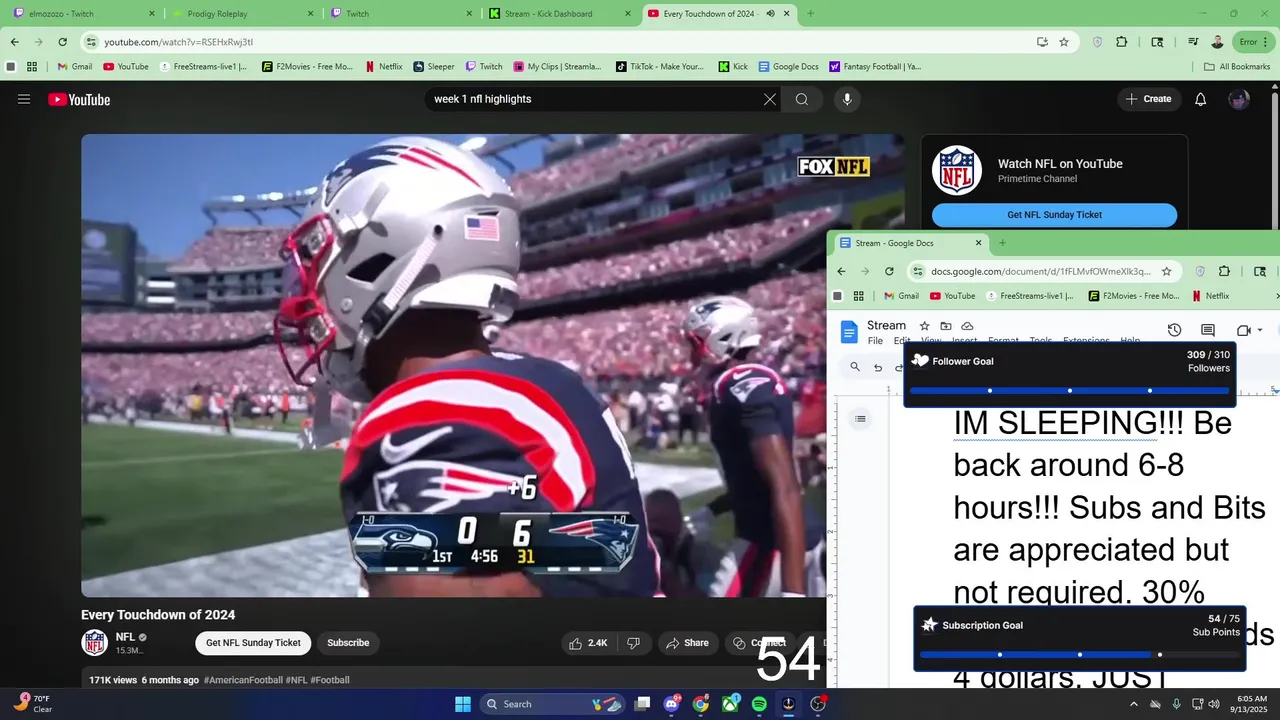Expand the Docs meeting camera dropdown arrow
The width and height of the screenshot is (1280, 720).
tap(1260, 330)
